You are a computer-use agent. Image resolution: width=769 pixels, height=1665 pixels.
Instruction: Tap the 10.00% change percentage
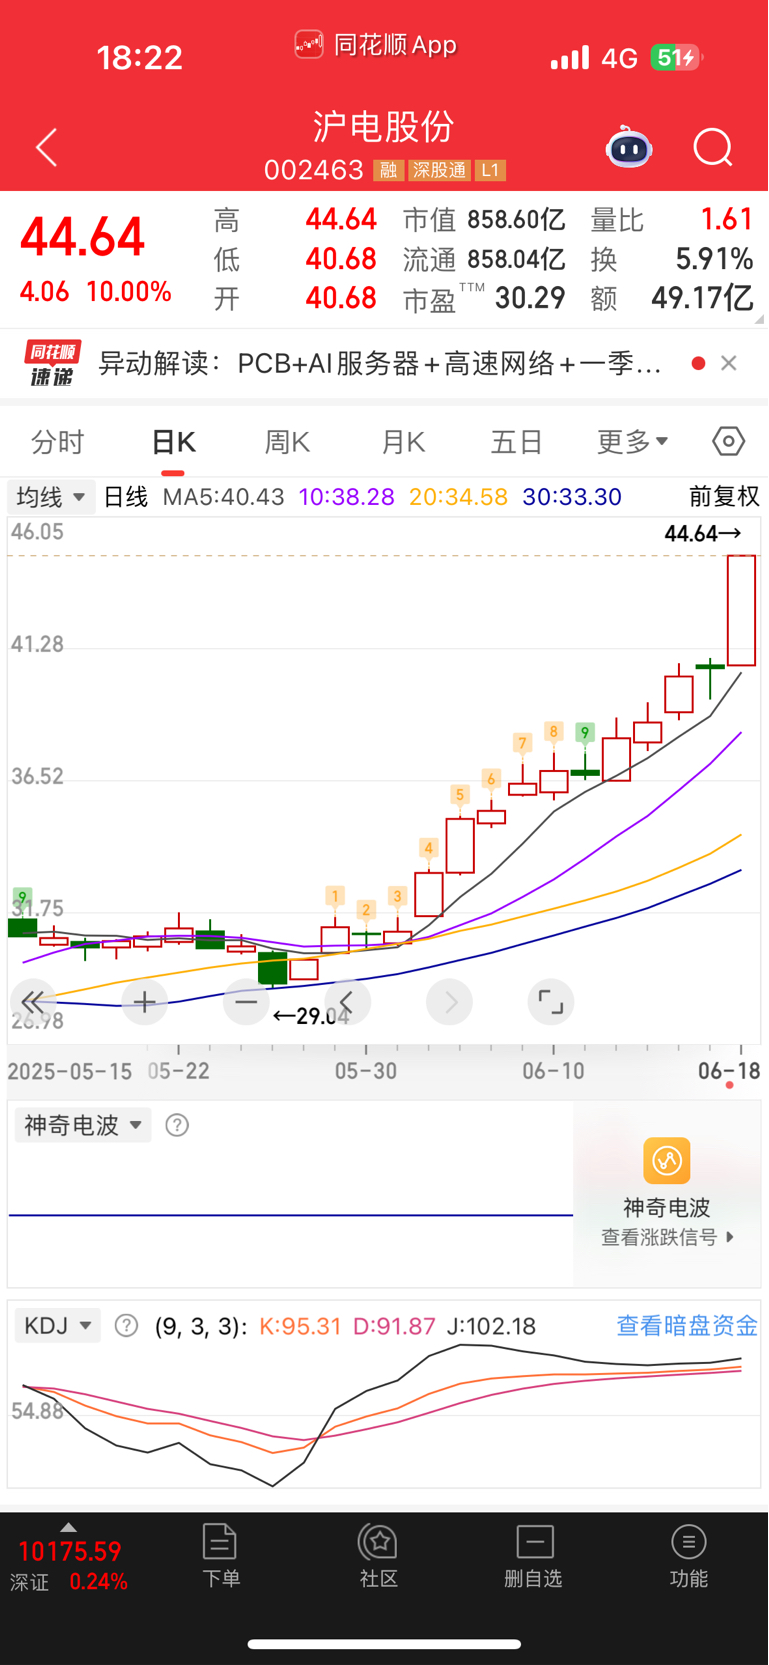pyautogui.click(x=129, y=292)
